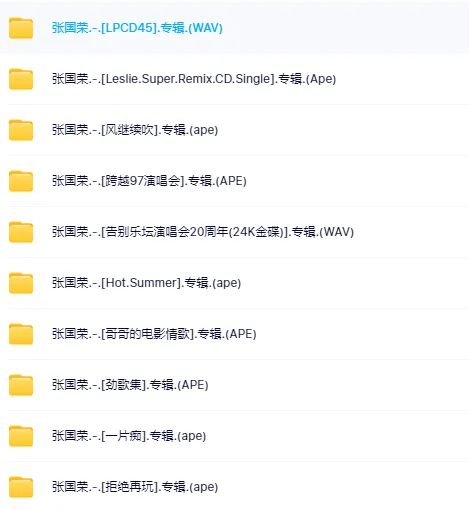
Task: Select folder icon for 告别乐坛演唱会20周年
Action: point(21,232)
